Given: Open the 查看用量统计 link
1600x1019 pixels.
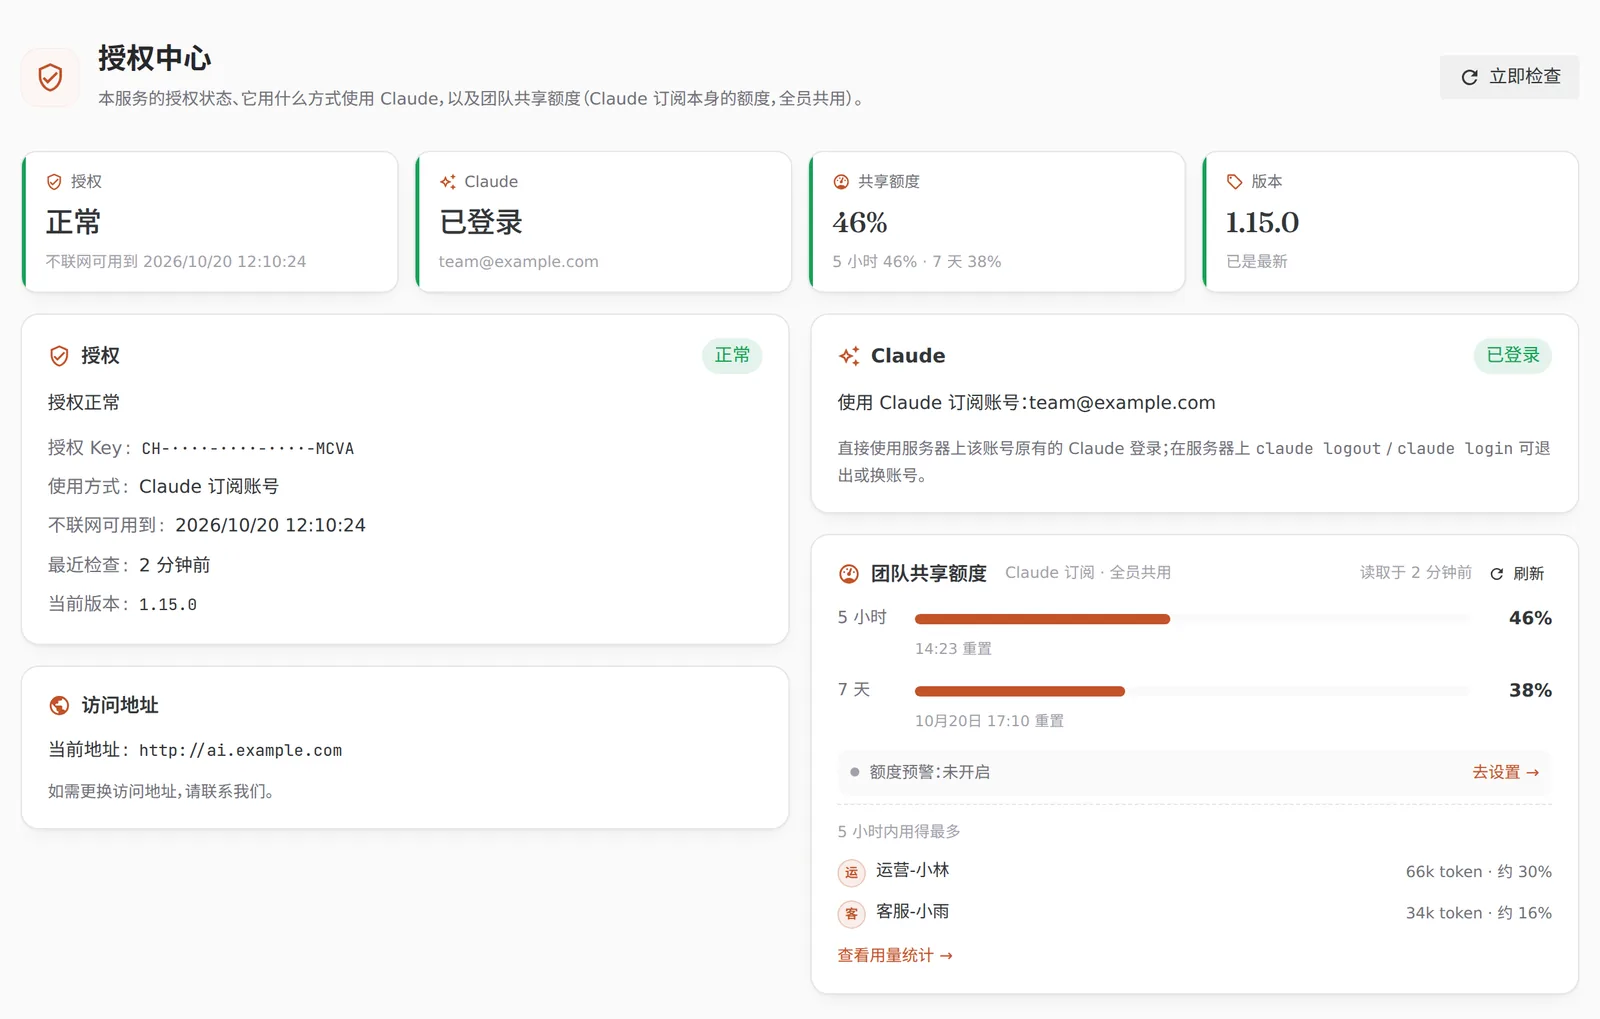Looking at the screenshot, I should [895, 956].
